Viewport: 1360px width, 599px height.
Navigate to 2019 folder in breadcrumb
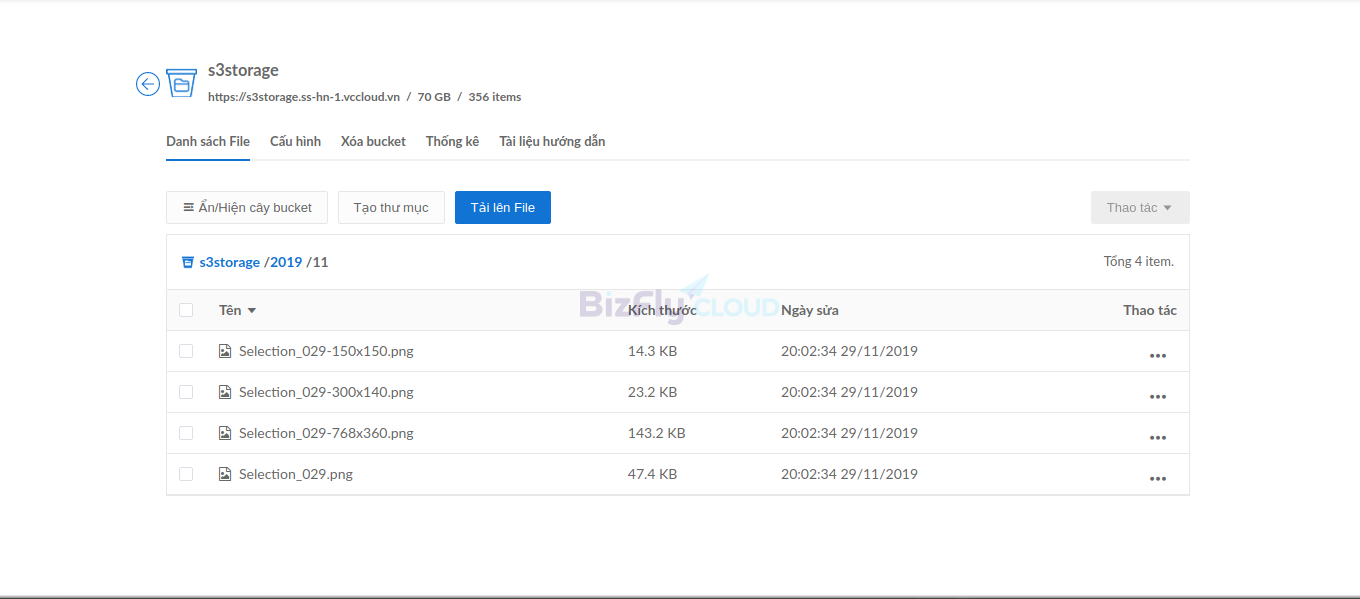coord(286,262)
